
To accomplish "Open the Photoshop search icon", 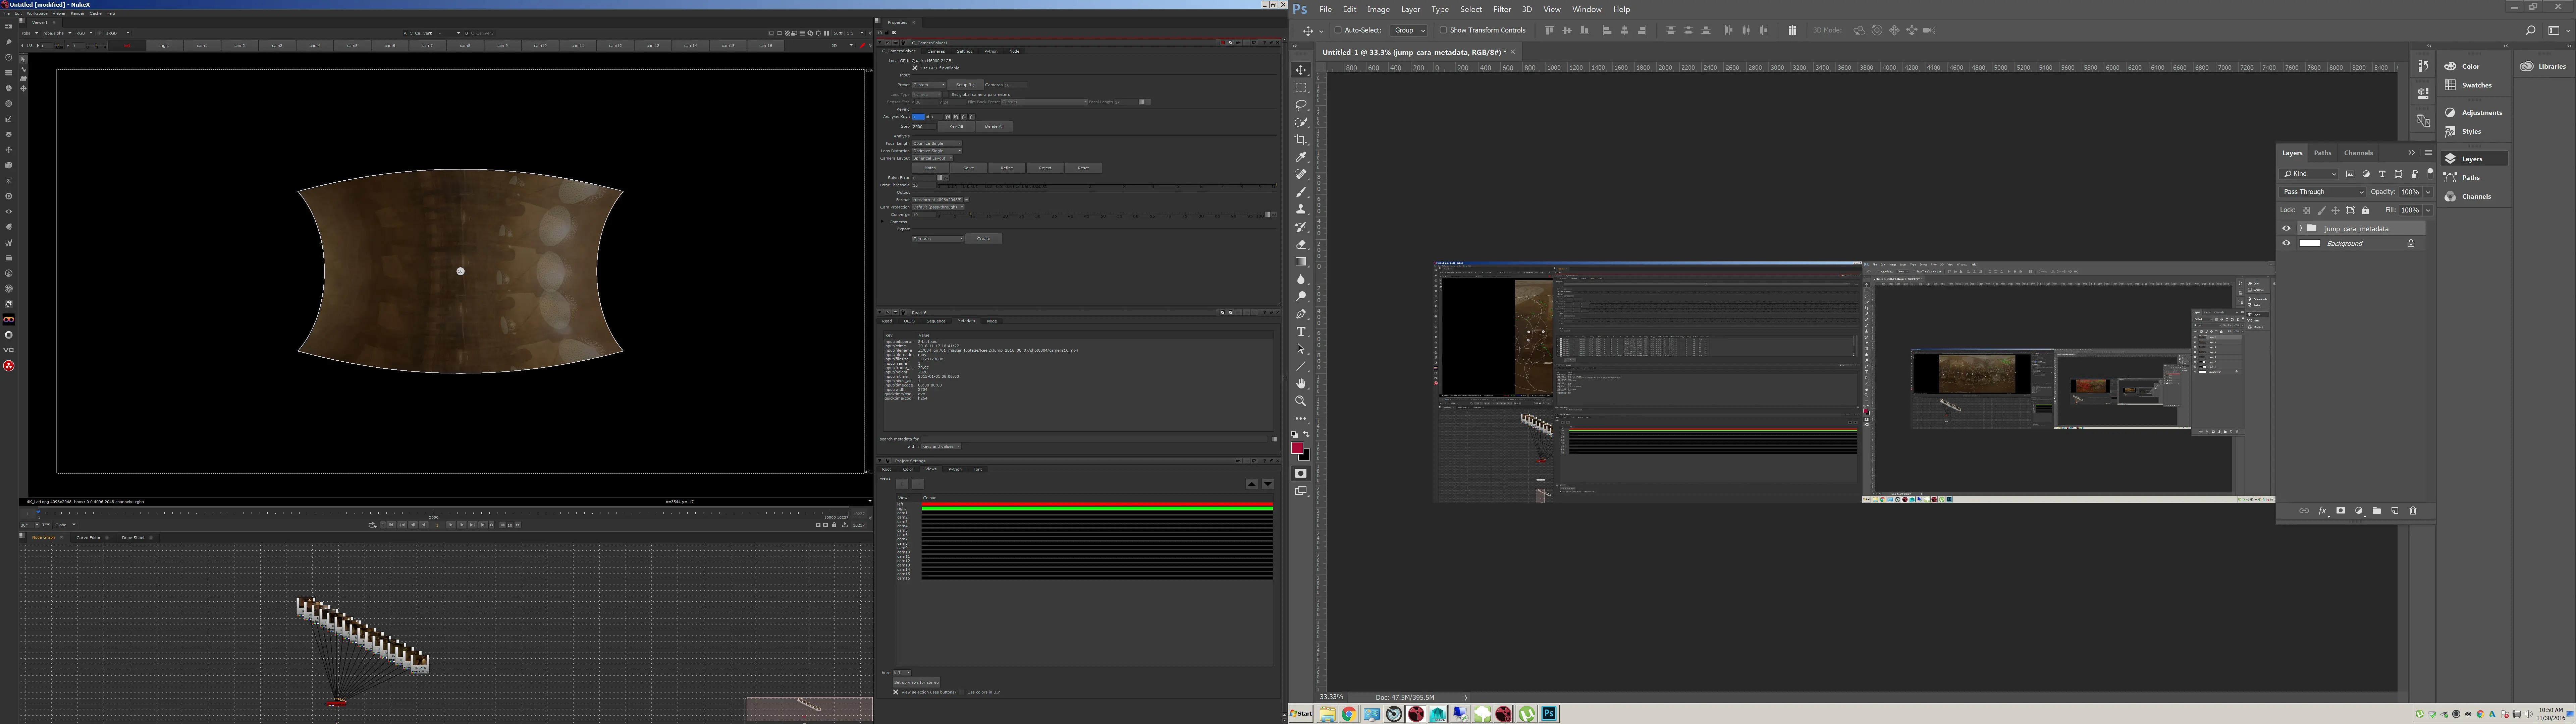I will (x=2531, y=30).
